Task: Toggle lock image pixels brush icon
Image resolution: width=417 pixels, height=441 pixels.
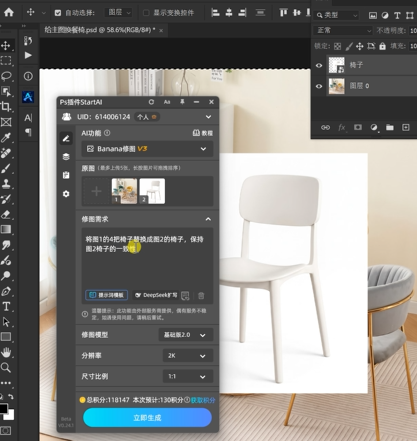Action: coord(349,46)
